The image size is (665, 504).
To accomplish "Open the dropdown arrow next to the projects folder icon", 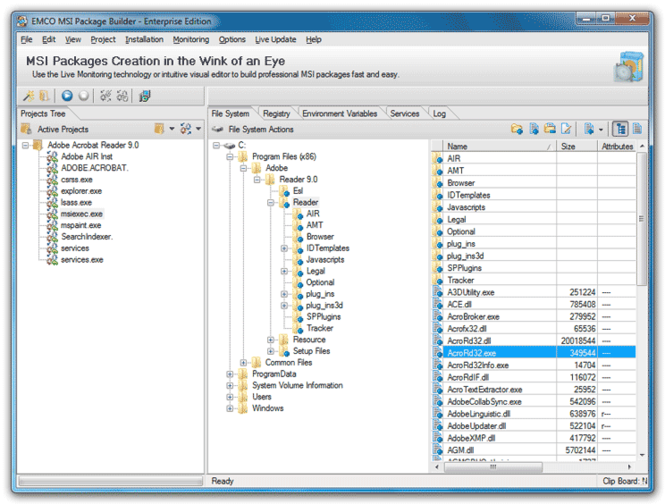I will point(172,129).
